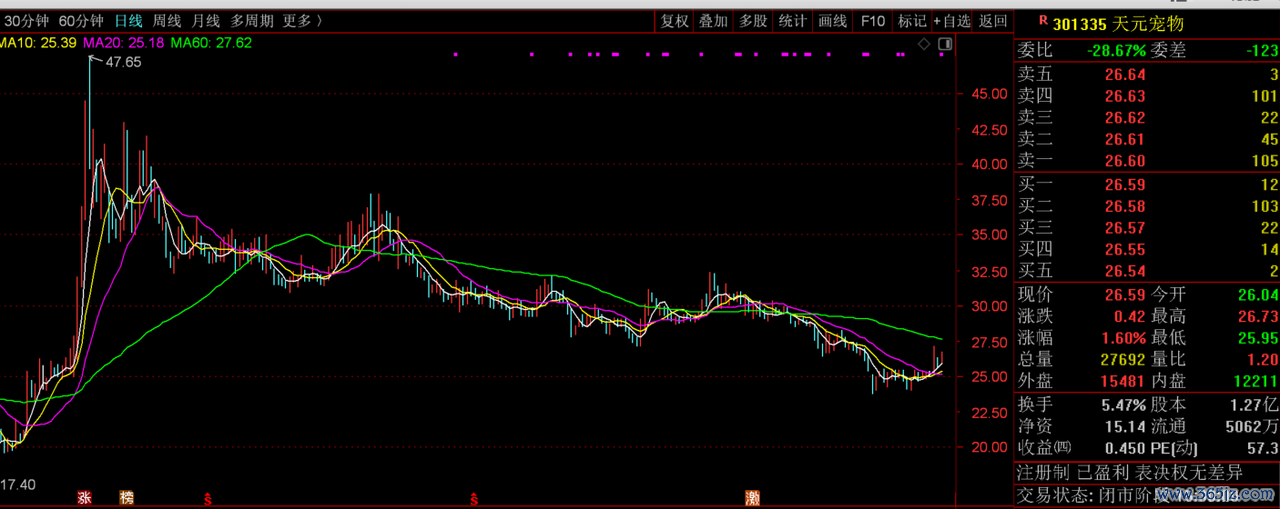This screenshot has height=509, width=1280.
Task: Toggle the 多股 multi-stock view
Action: coord(753,21)
